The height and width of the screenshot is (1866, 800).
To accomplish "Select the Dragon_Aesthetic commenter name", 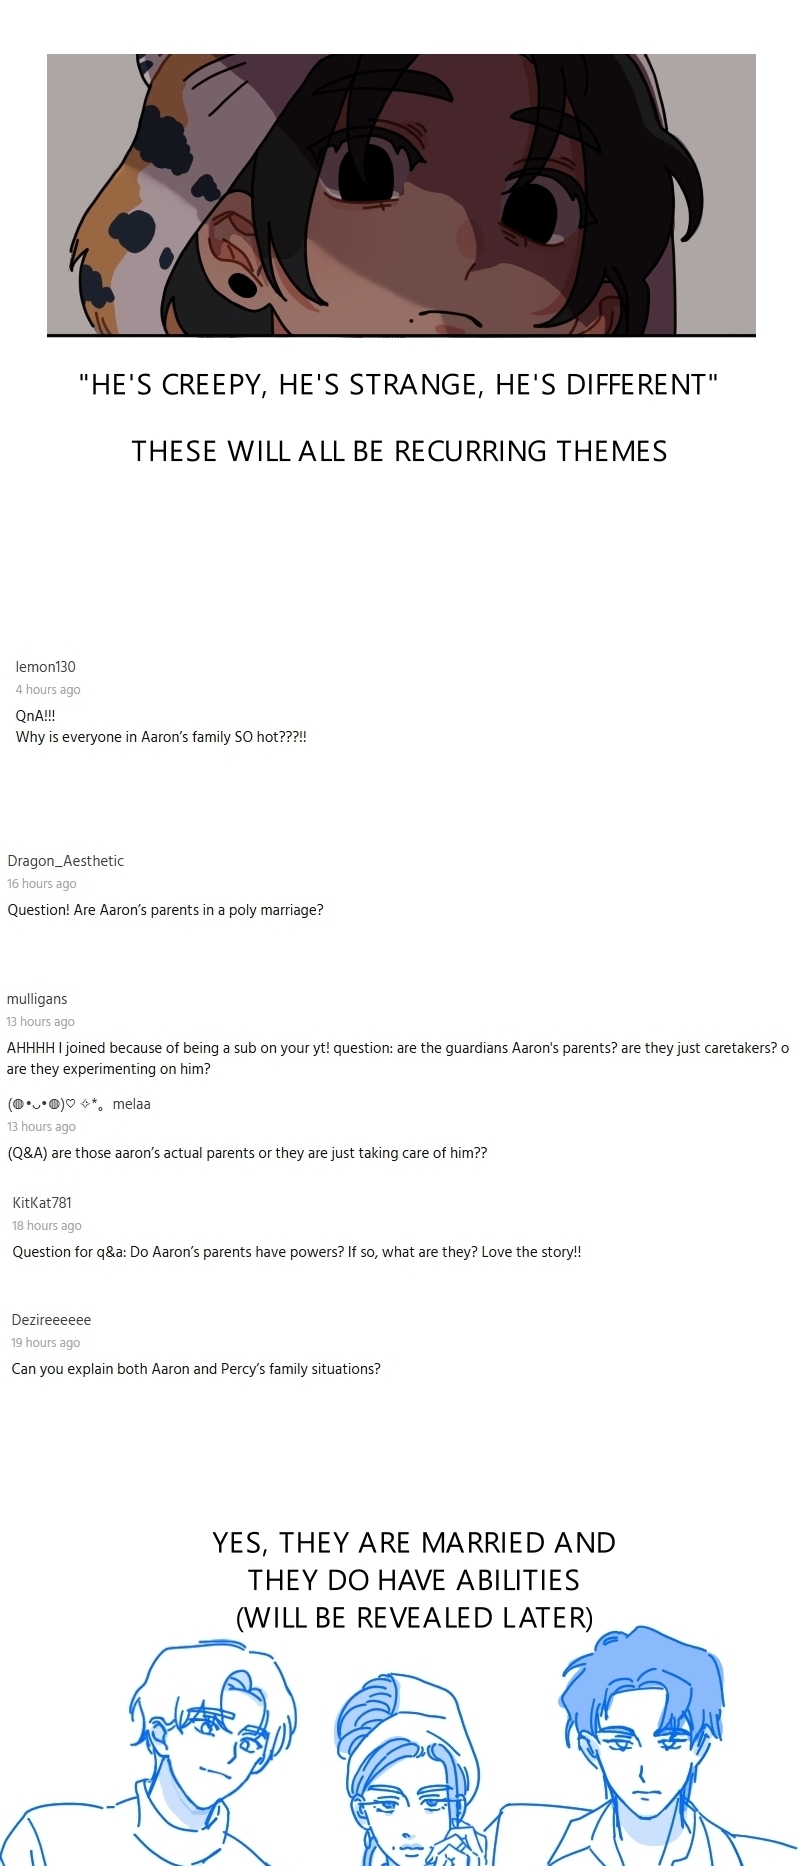I will 66,861.
